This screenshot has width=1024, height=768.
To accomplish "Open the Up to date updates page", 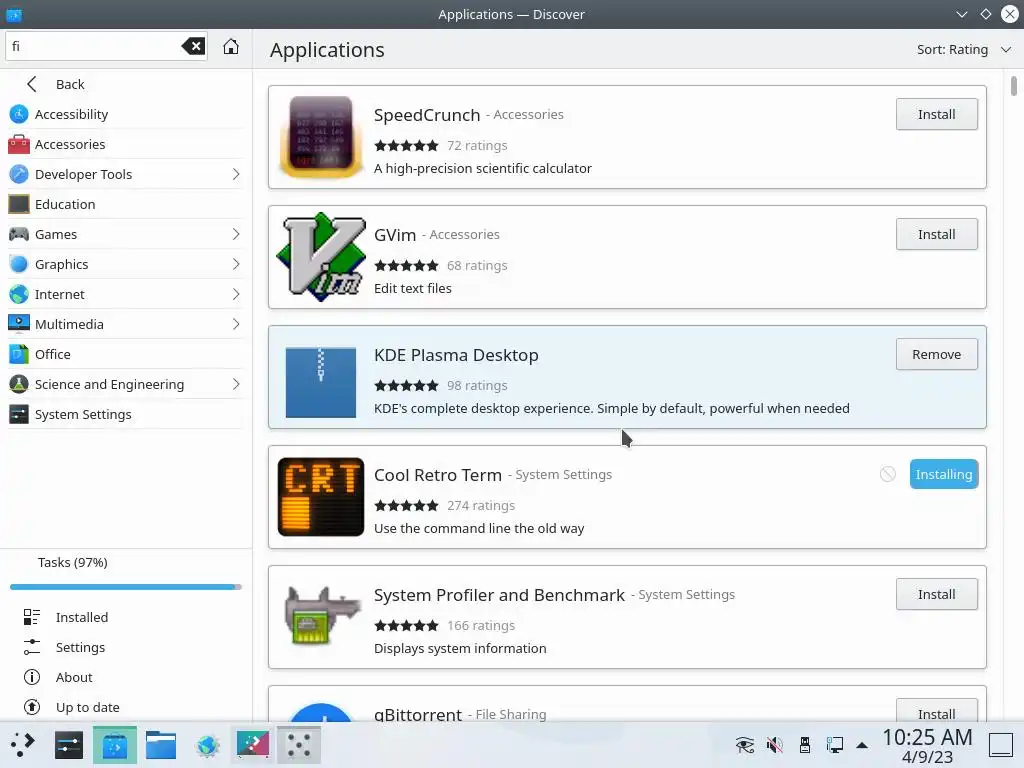I will click(125, 707).
